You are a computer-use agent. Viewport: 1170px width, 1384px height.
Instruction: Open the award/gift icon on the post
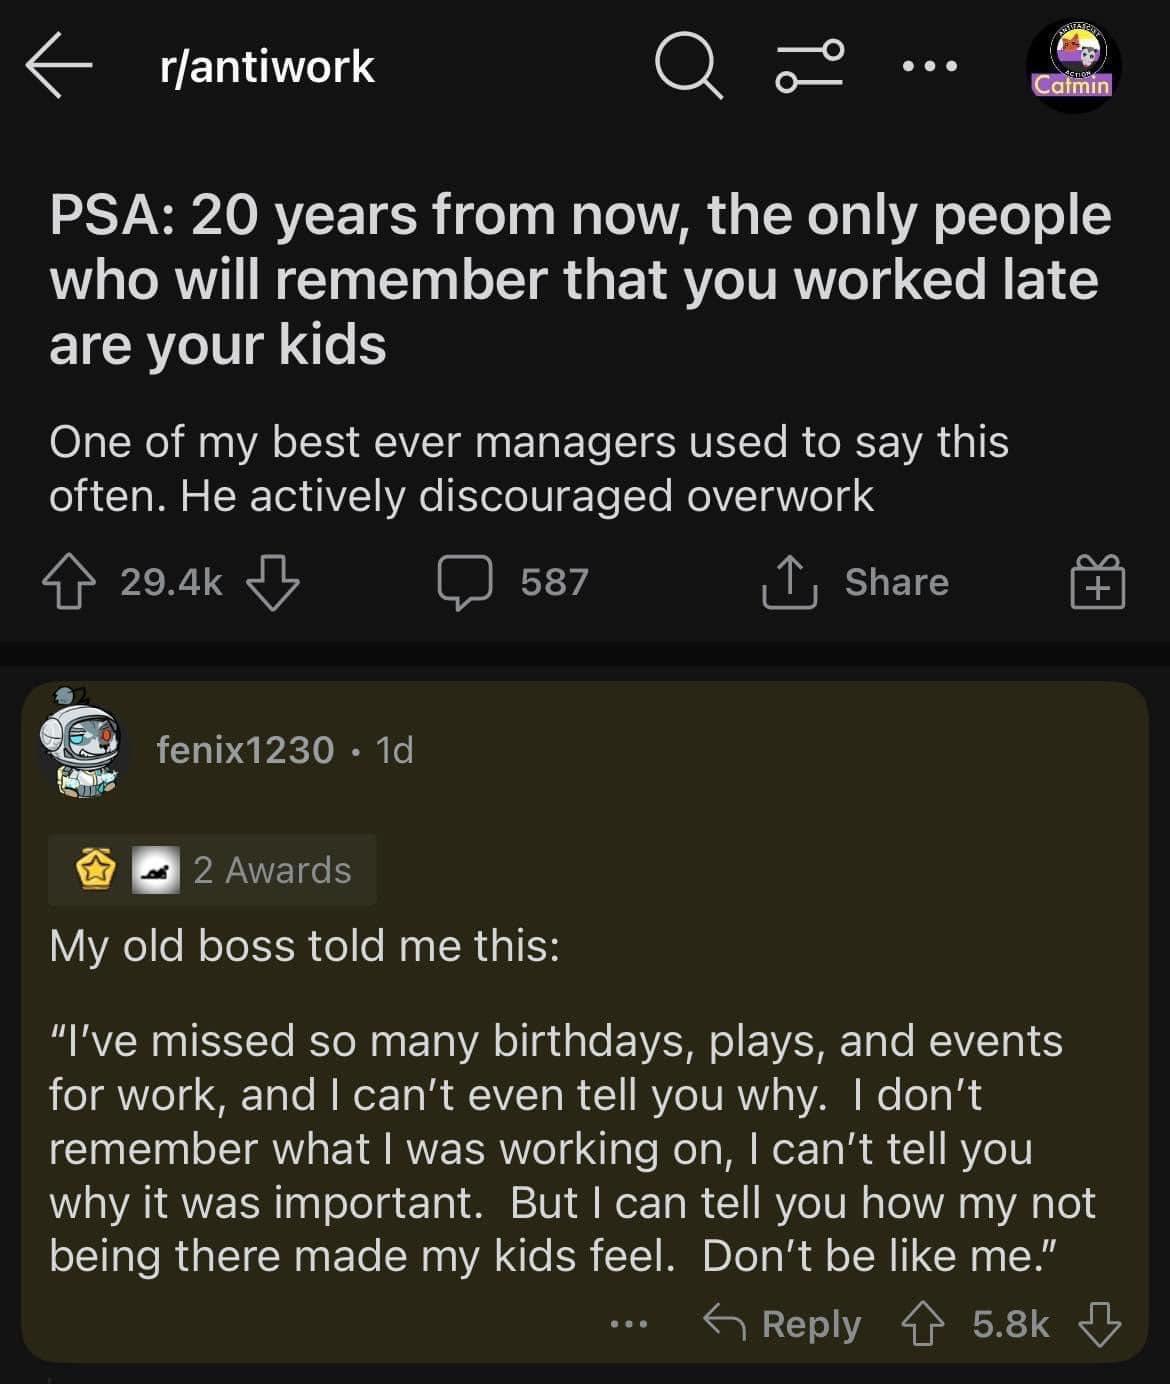(1098, 582)
